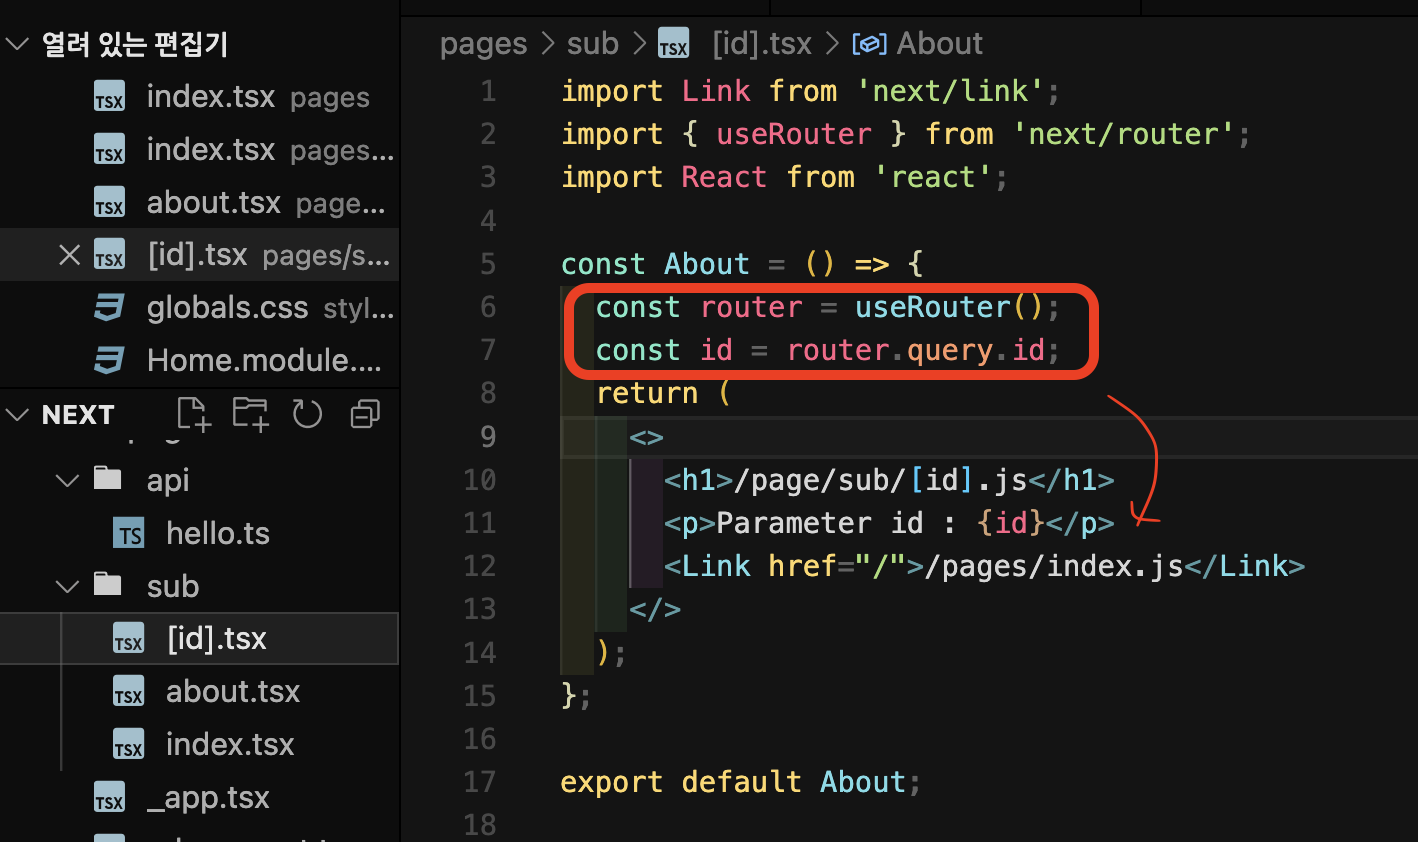The image size is (1418, 842).
Task: Open about.tsx in the open editors list
Action: [x=200, y=202]
